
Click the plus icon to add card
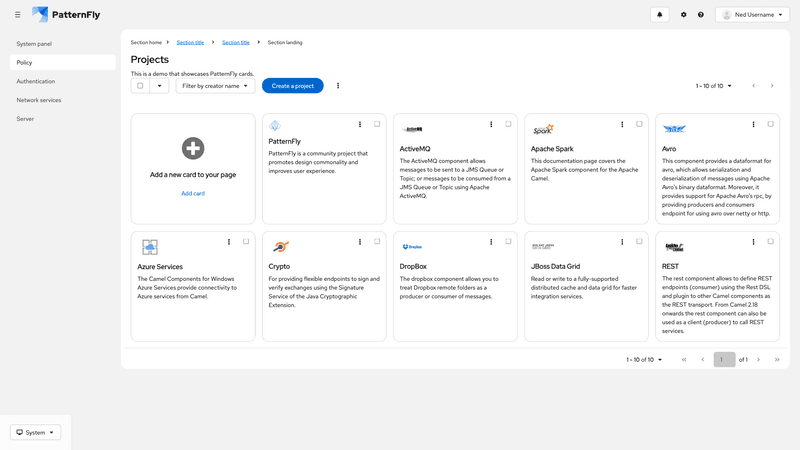pos(193,149)
